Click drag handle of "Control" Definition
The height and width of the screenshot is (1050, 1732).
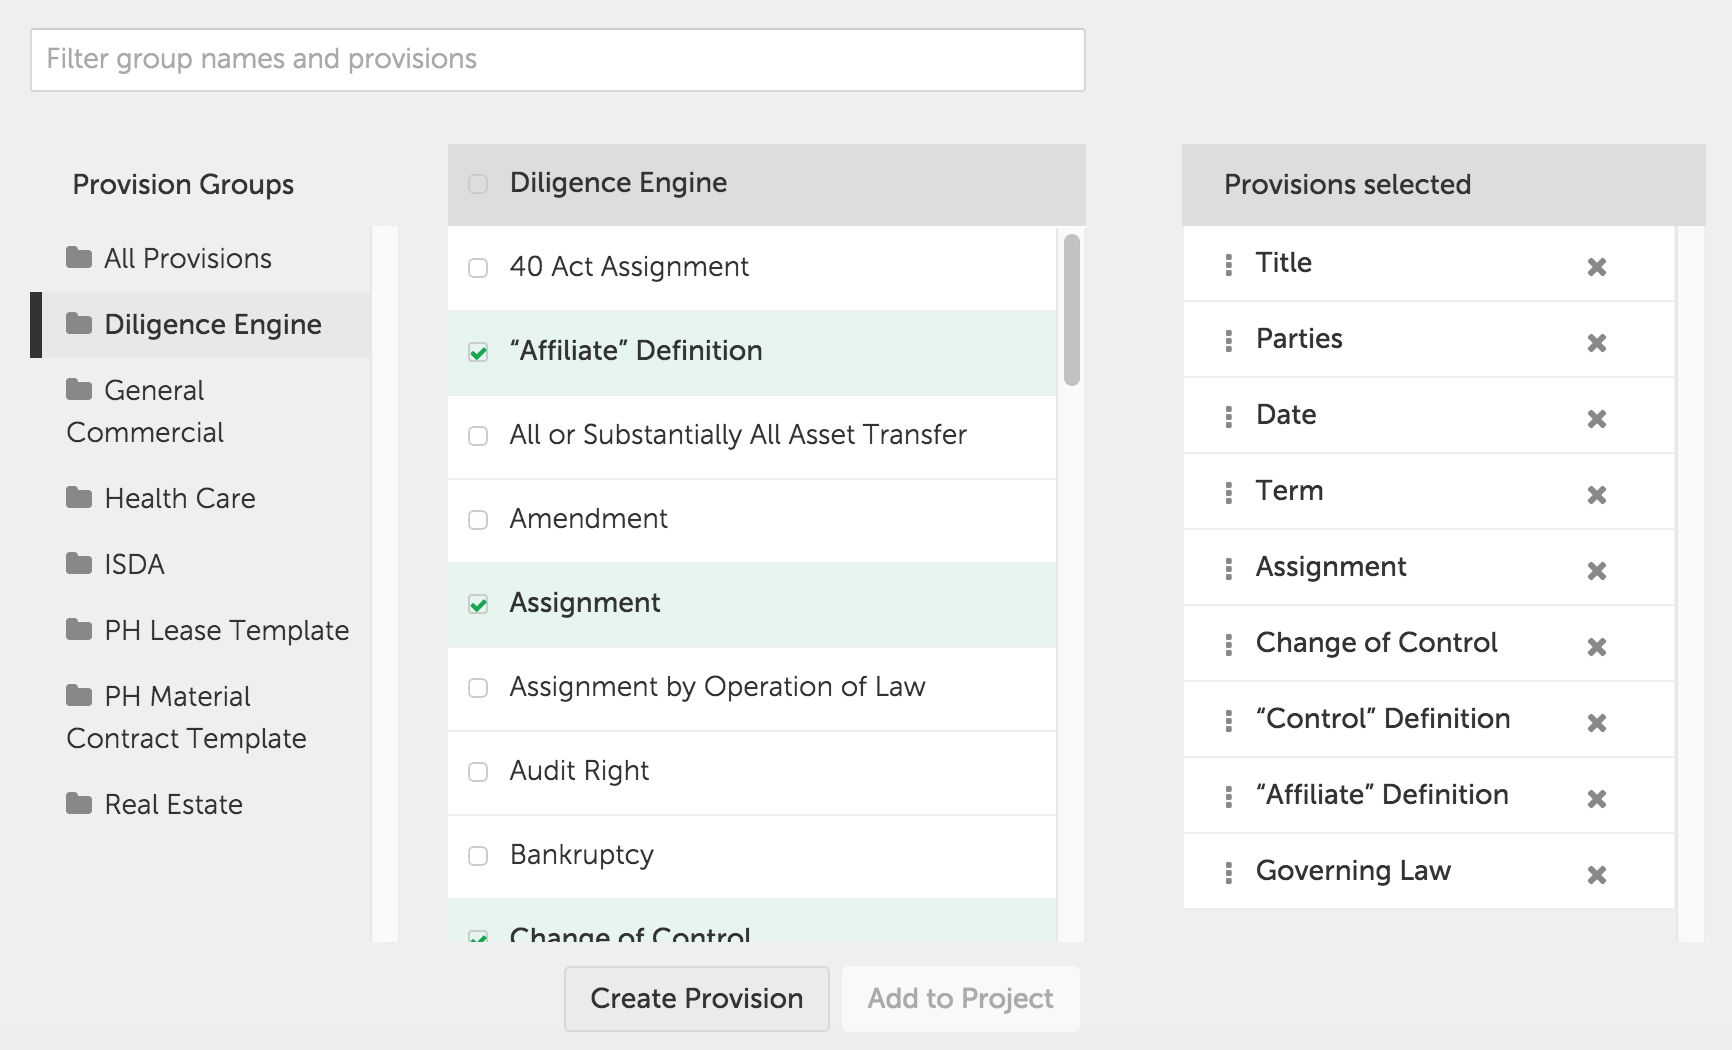[1229, 721]
